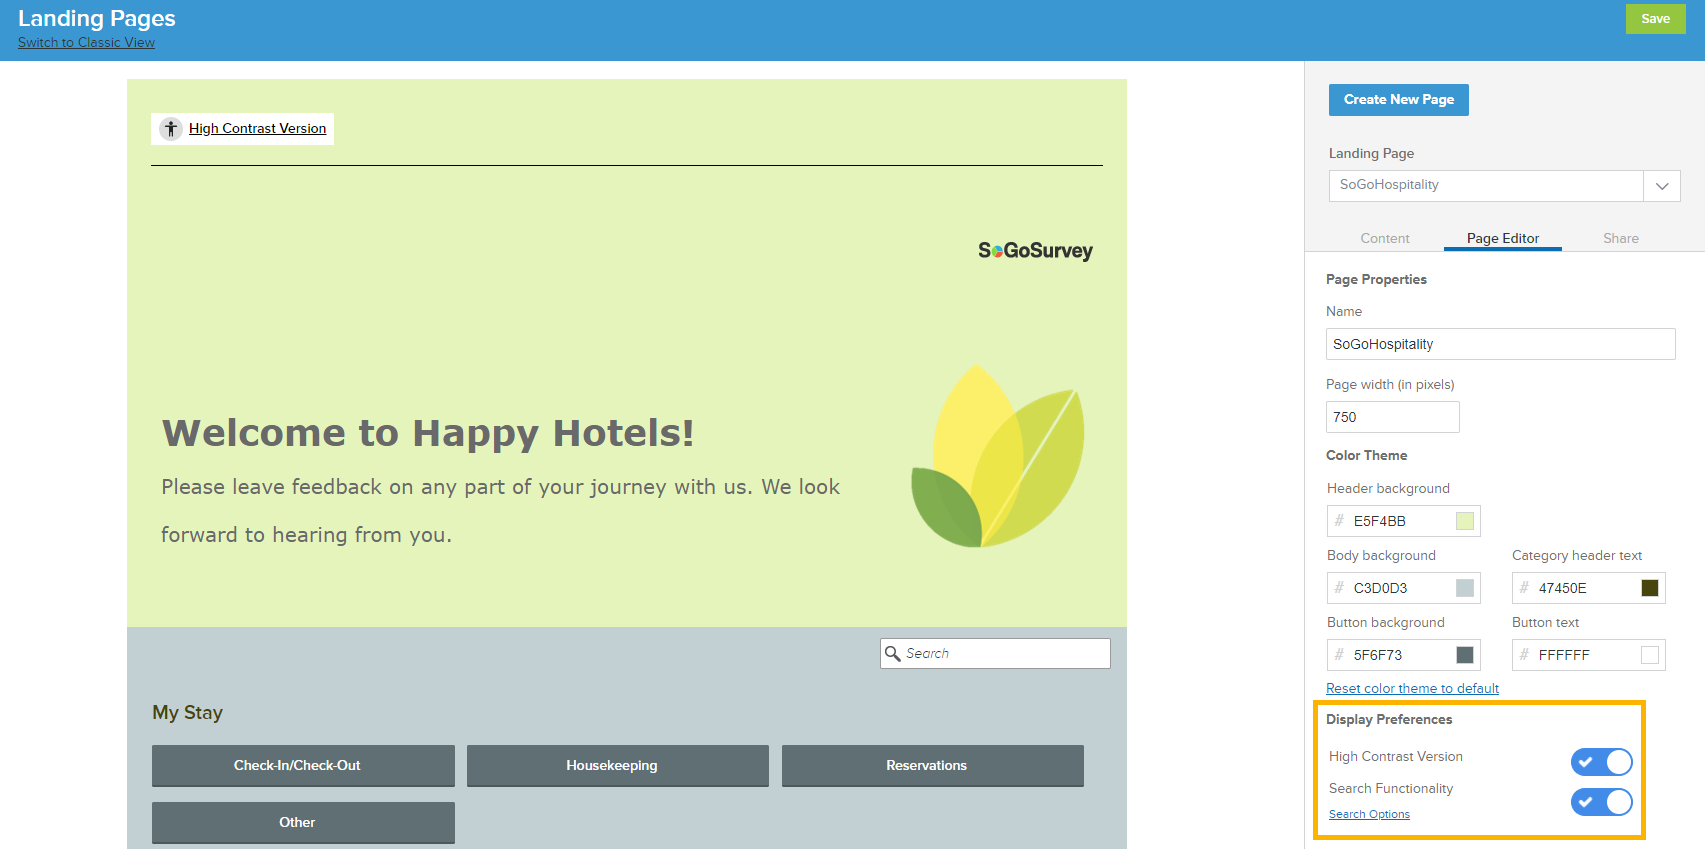Click the page Name input field

coord(1500,344)
